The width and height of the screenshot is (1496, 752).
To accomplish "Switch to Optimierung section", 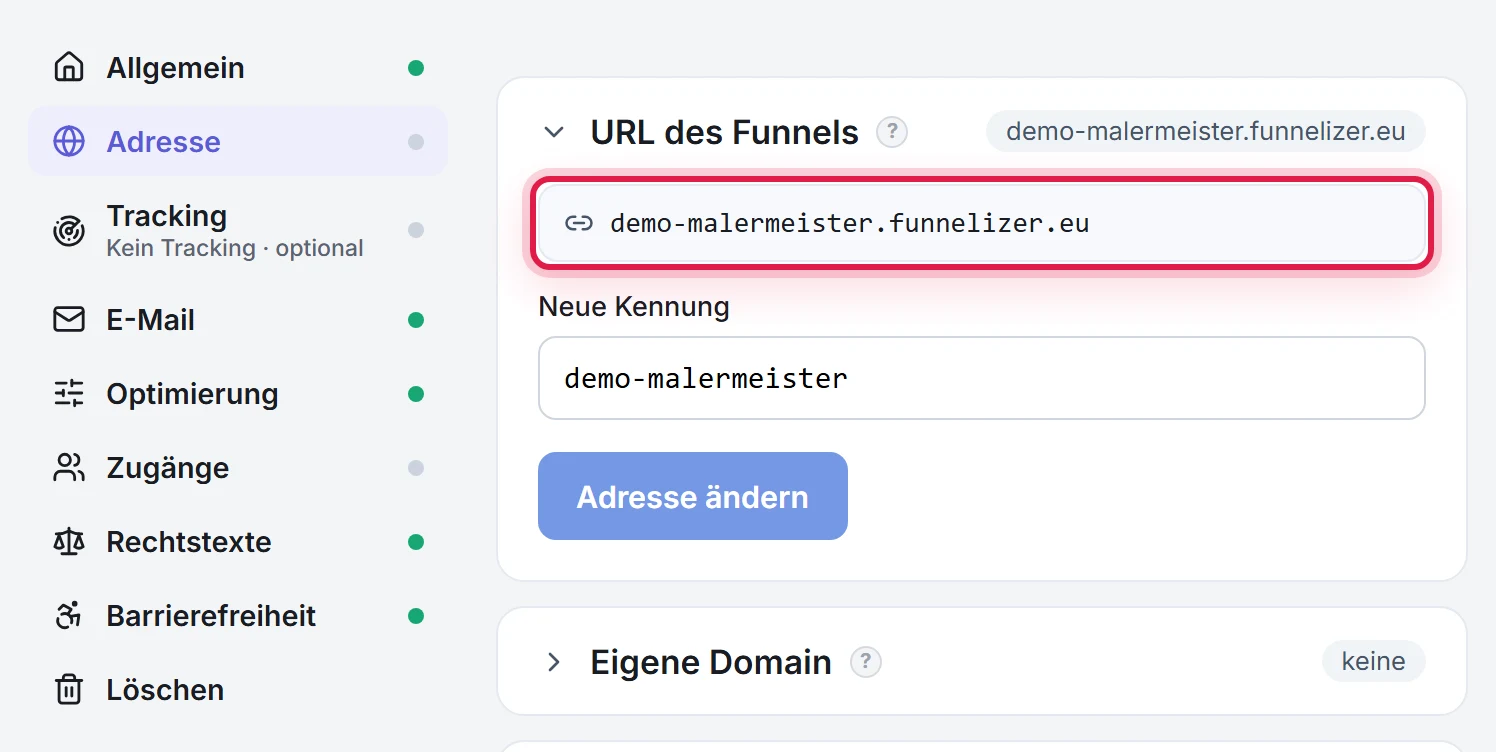I will [x=238, y=394].
